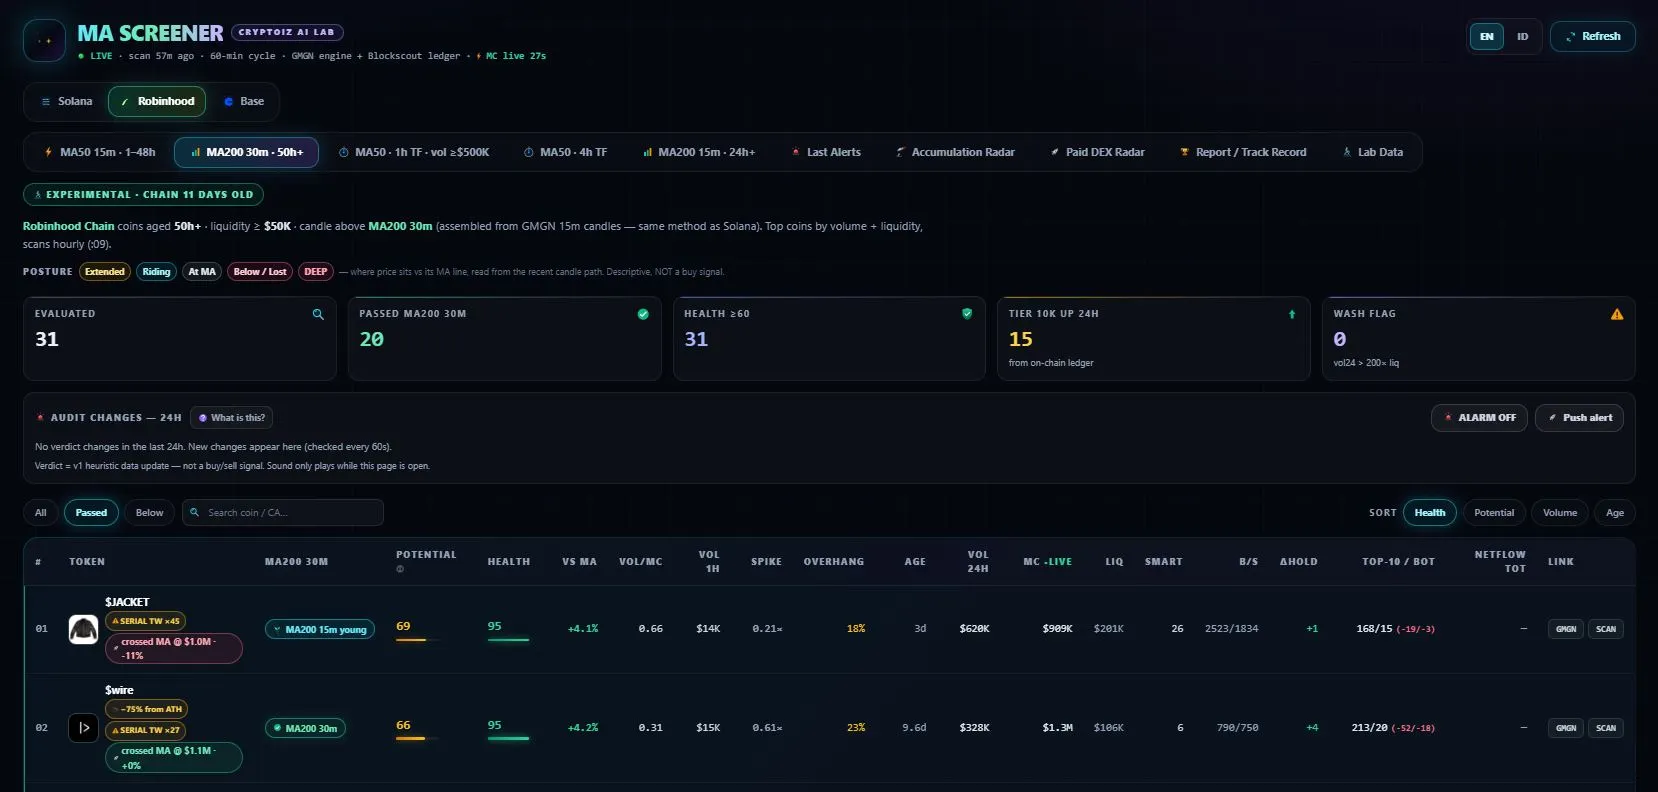Toggle the ALARM OFF button
Image resolution: width=1658 pixels, height=792 pixels.
point(1479,418)
